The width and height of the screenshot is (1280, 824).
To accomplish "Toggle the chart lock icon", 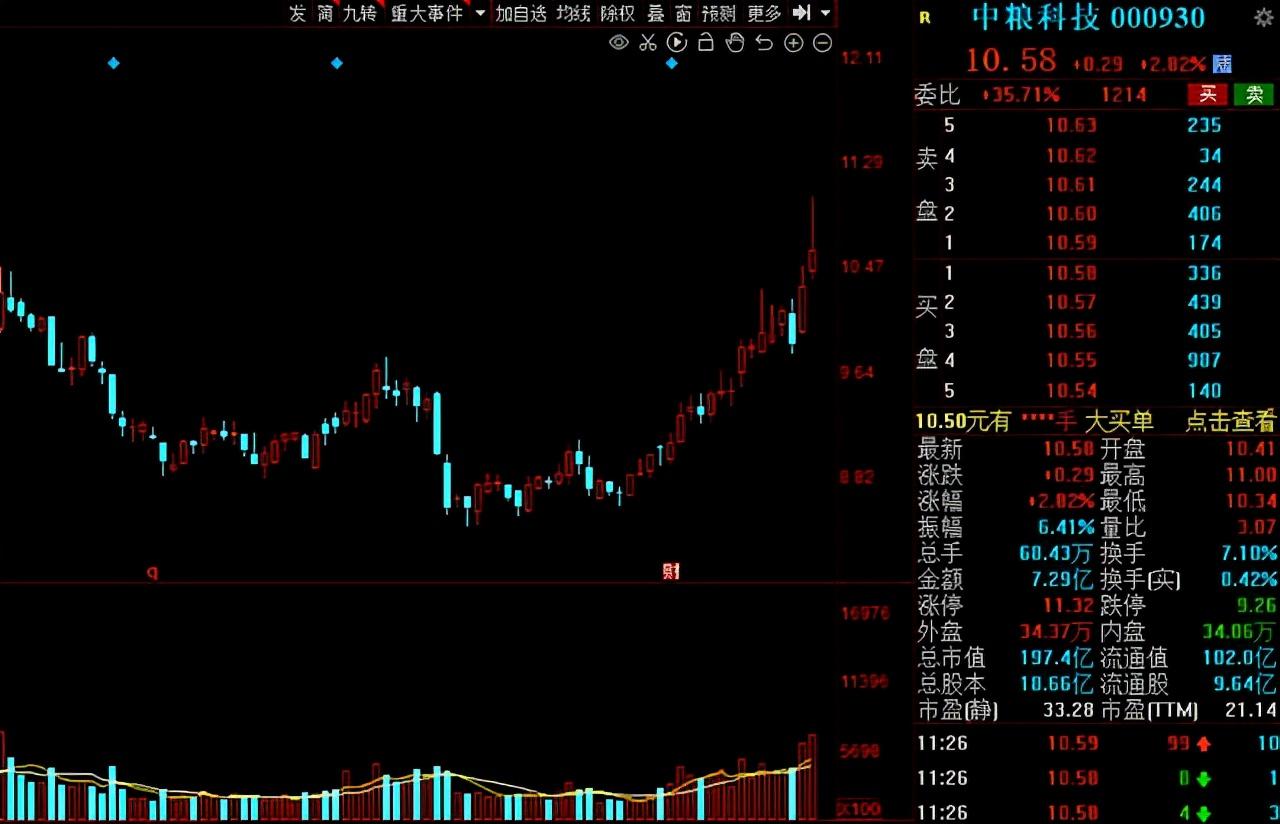I will pyautogui.click(x=705, y=42).
